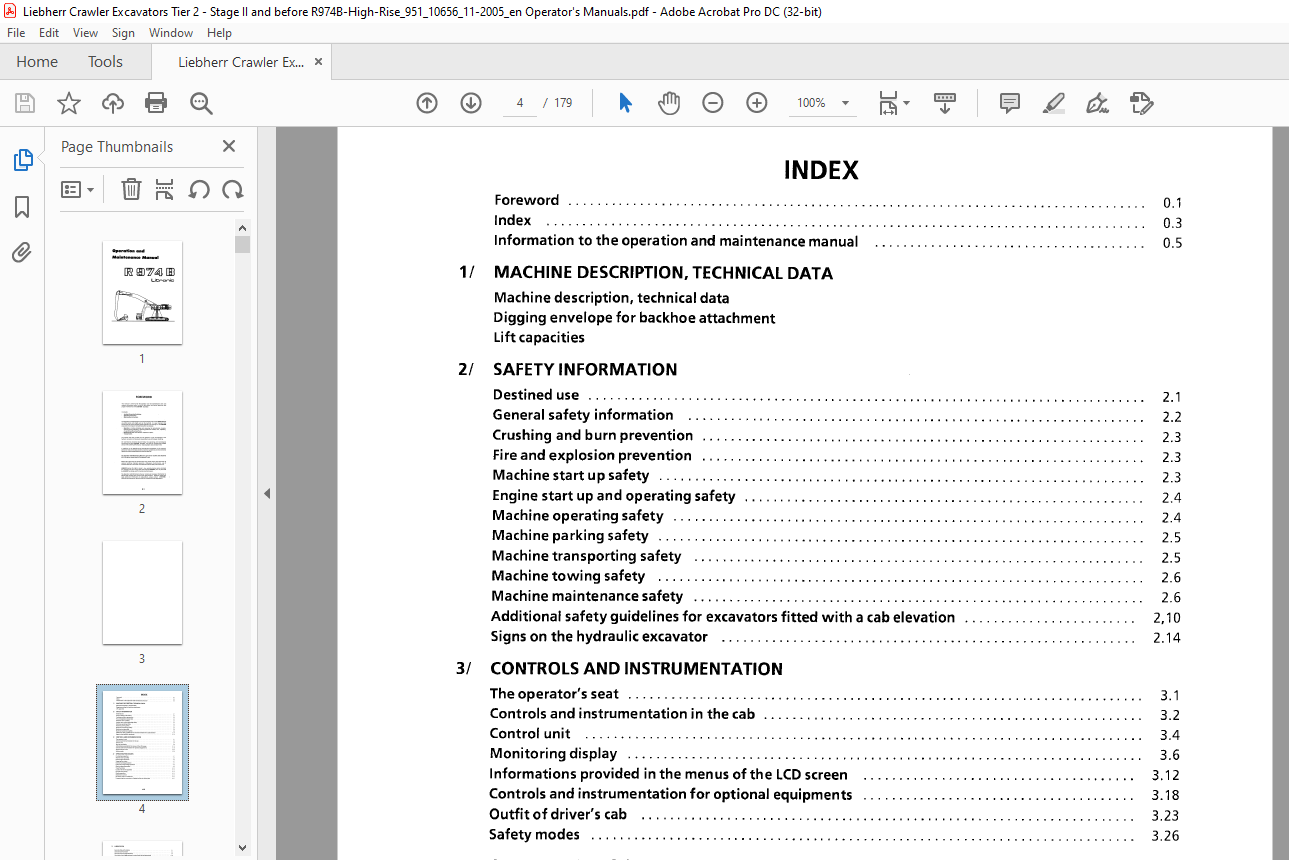Click the stamp tool icon in the toolbar
Viewport: 1289px width, 860px height.
pyautogui.click(x=1141, y=103)
